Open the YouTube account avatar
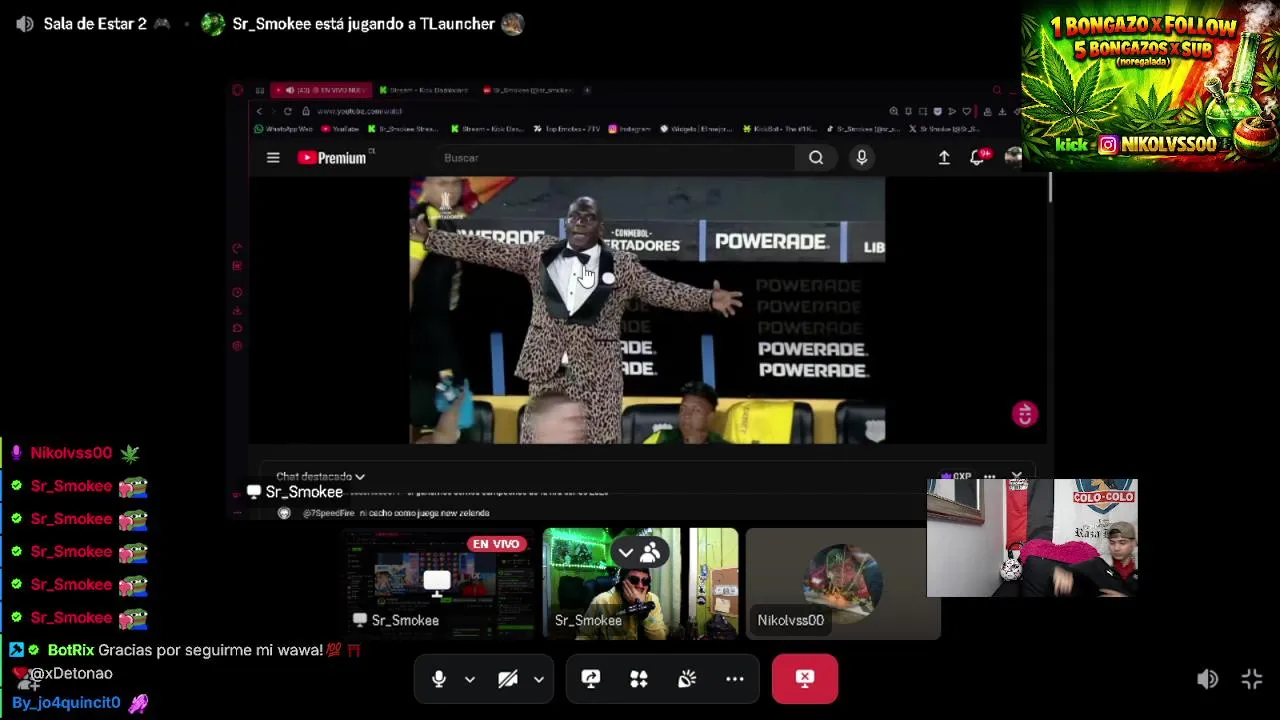Screen dimensions: 1280x720 coord(1013,157)
